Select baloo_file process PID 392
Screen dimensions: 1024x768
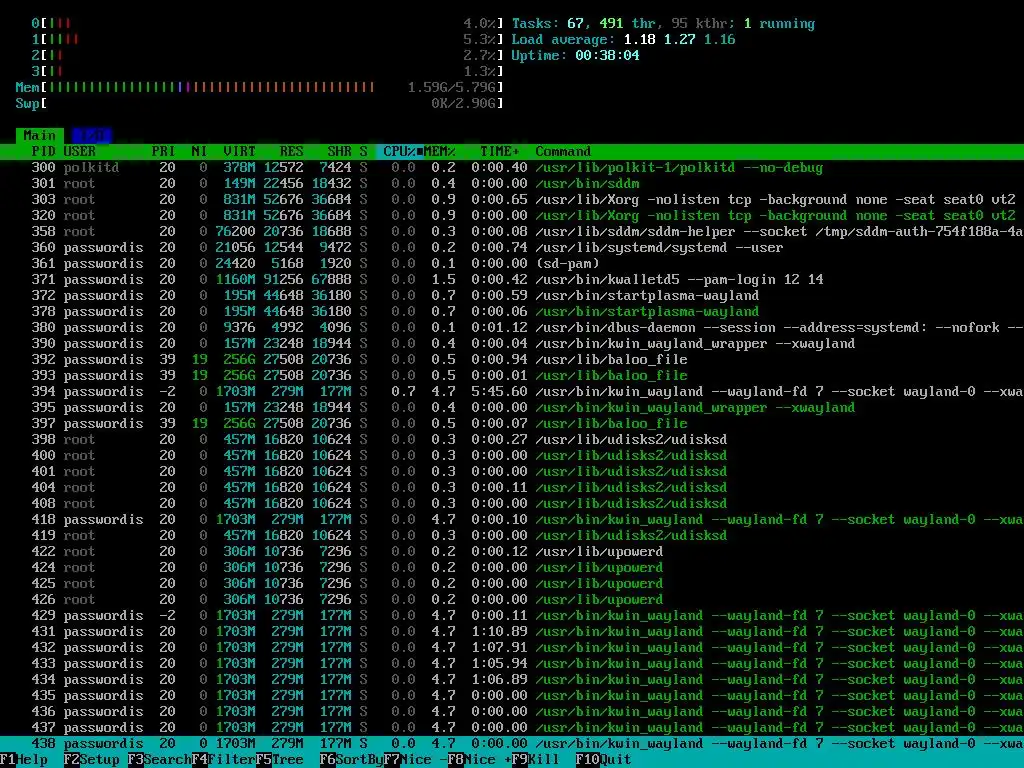512,360
